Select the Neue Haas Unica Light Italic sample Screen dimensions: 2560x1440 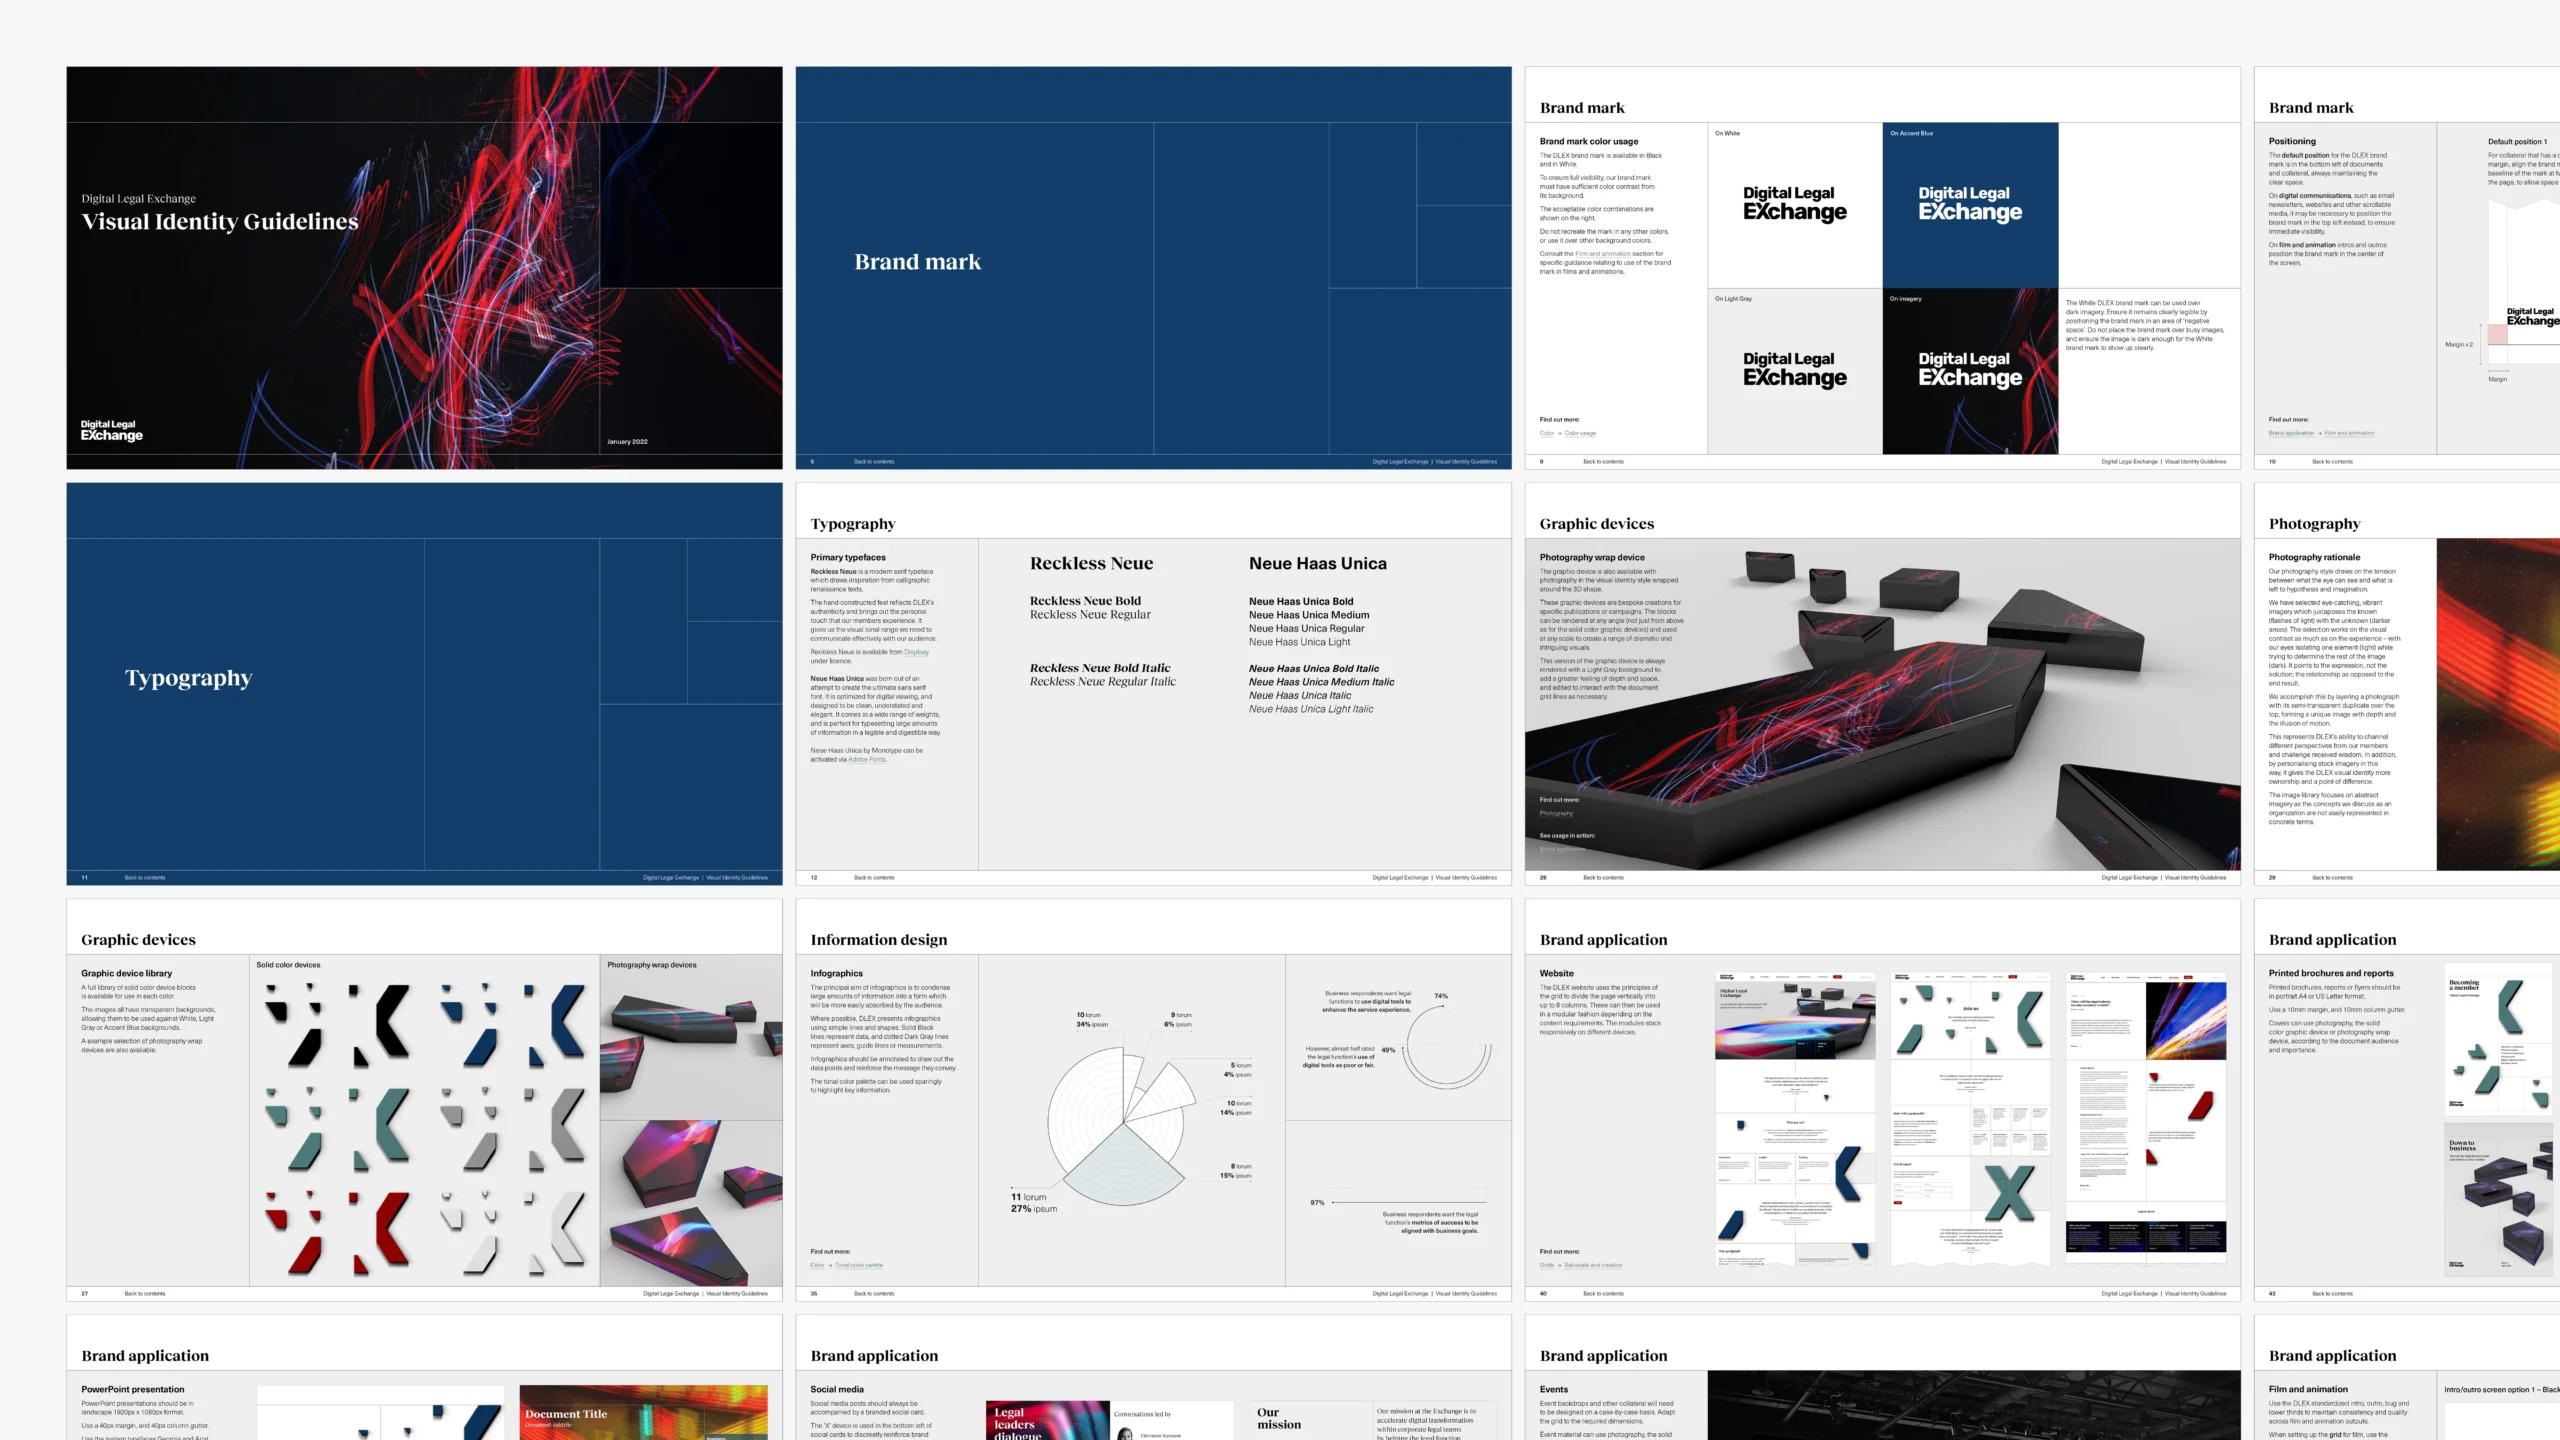click(1311, 709)
